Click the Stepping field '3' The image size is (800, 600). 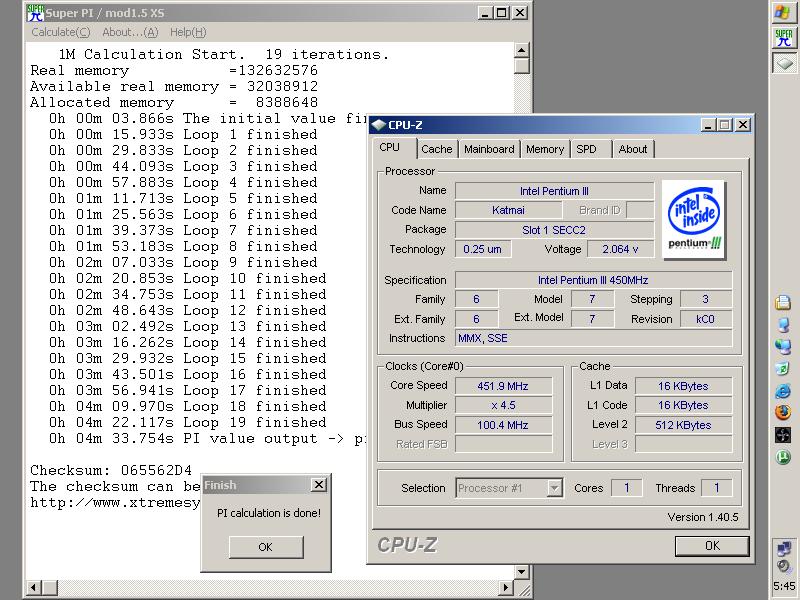click(706, 299)
